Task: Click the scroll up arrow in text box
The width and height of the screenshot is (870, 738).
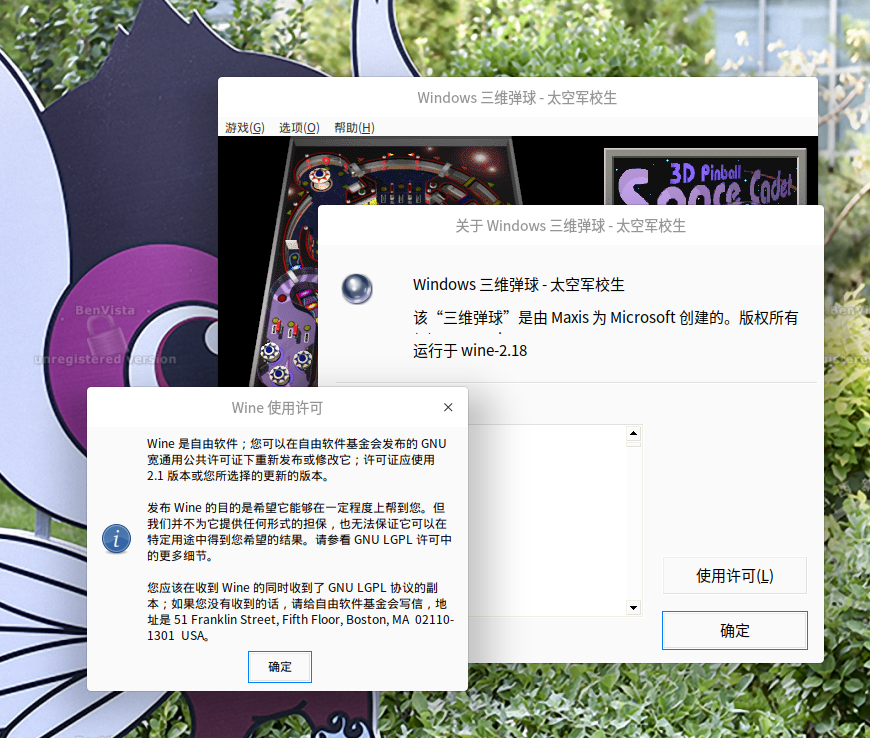Action: click(633, 433)
